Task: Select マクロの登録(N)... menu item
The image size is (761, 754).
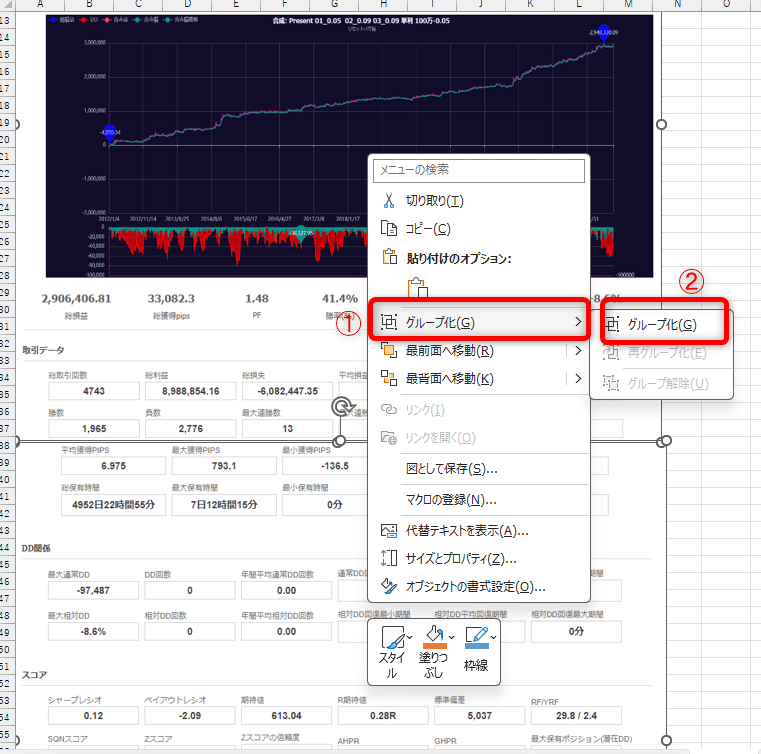Action: pyautogui.click(x=479, y=500)
